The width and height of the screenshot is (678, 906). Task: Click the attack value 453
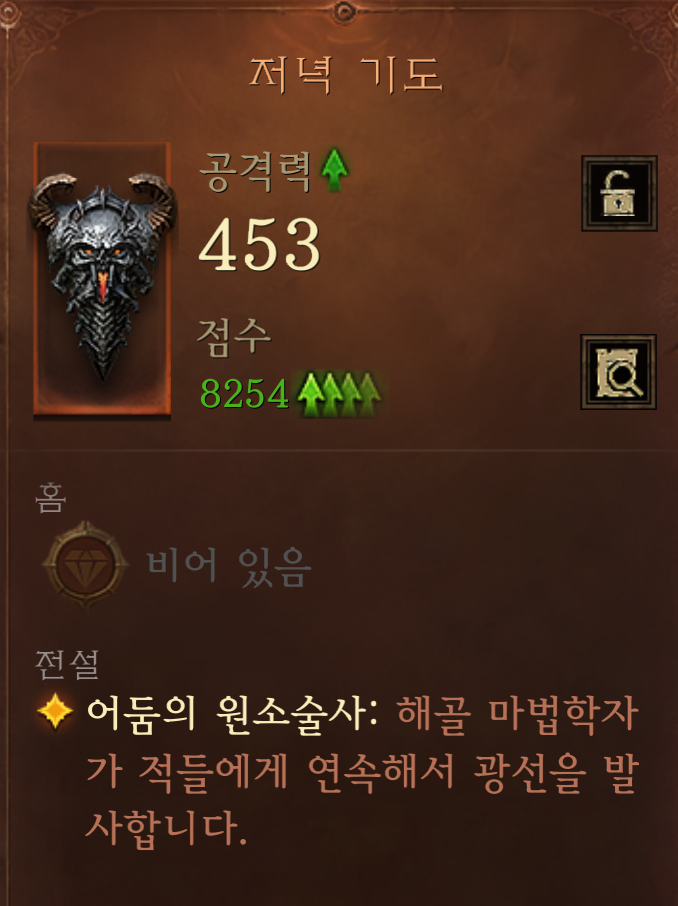[x=259, y=244]
